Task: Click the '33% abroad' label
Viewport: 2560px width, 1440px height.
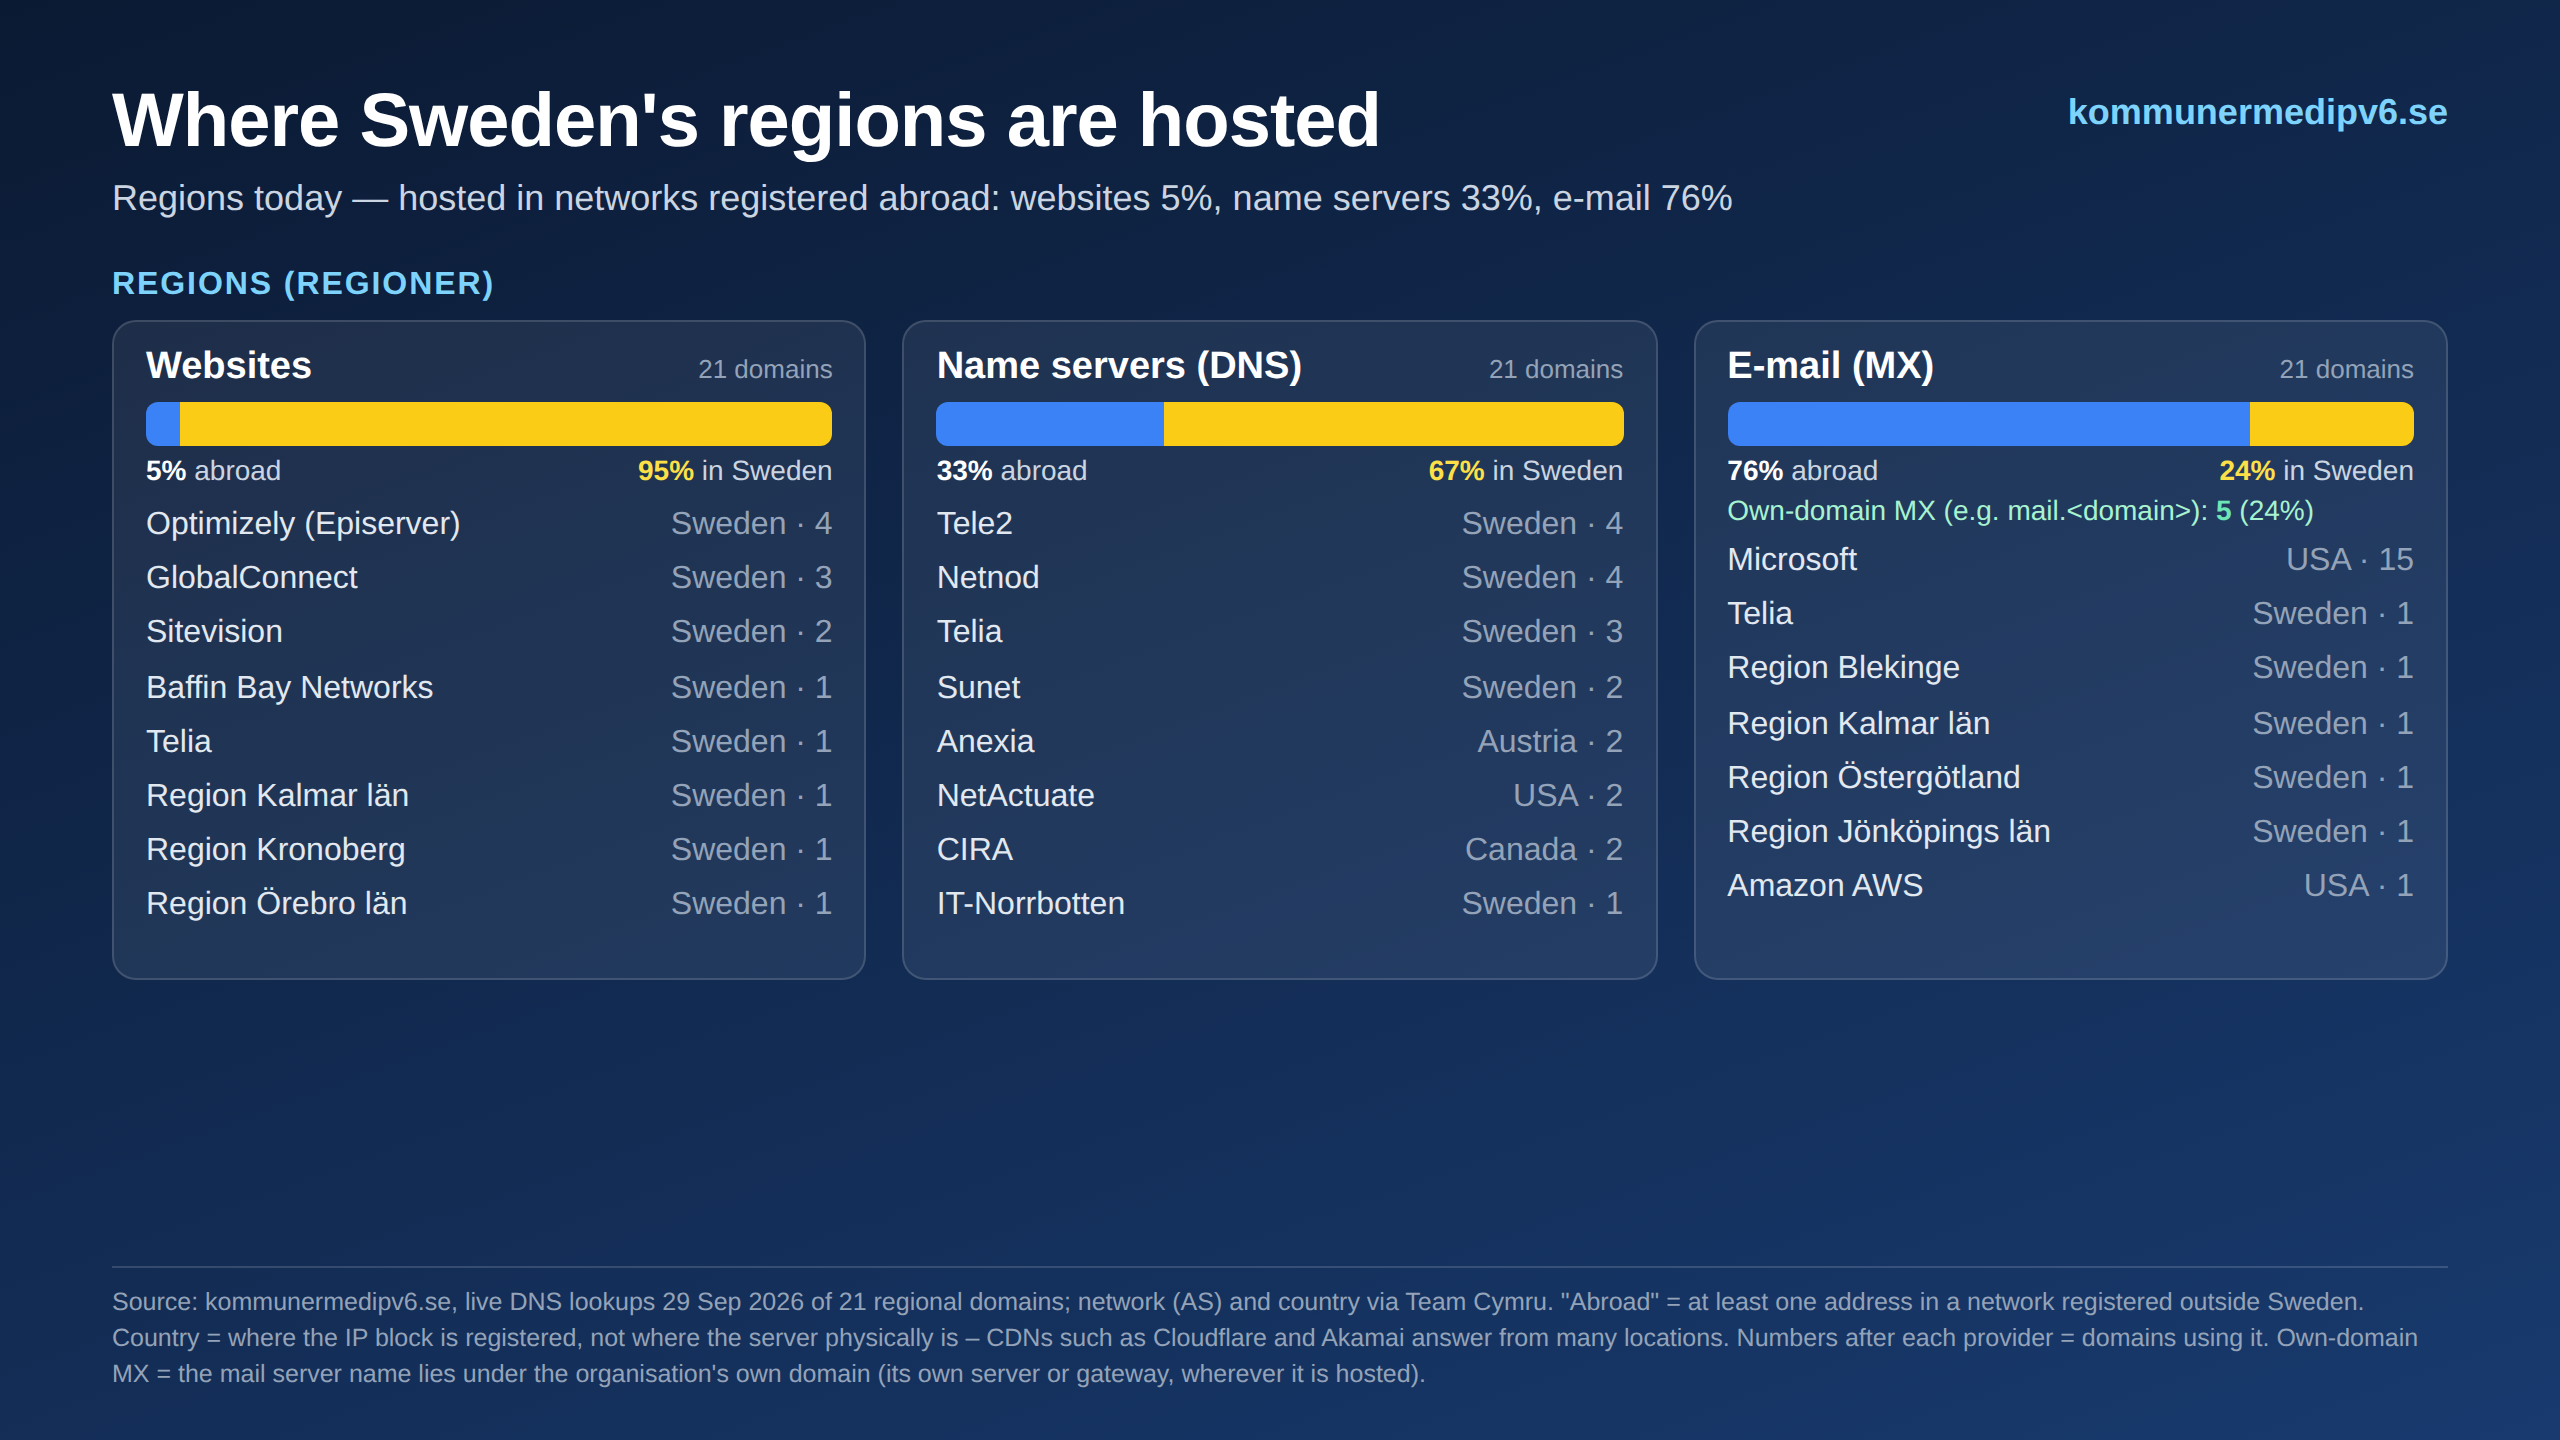Action: tap(1011, 471)
